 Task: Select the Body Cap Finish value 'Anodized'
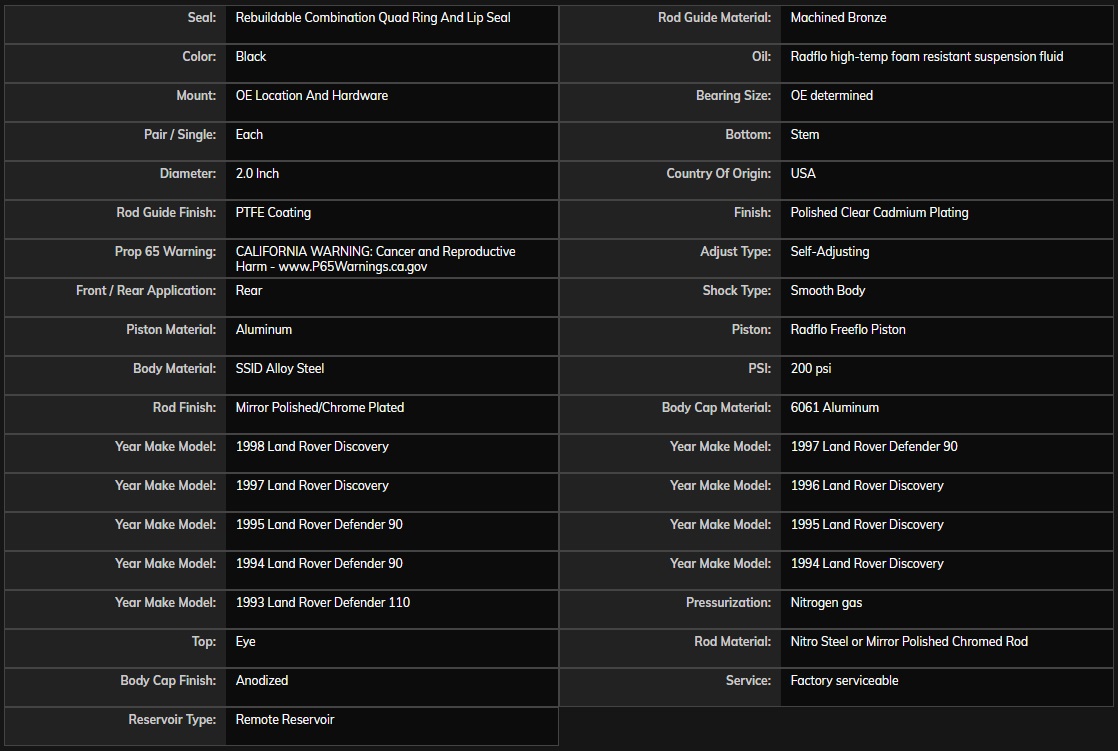[262, 680]
